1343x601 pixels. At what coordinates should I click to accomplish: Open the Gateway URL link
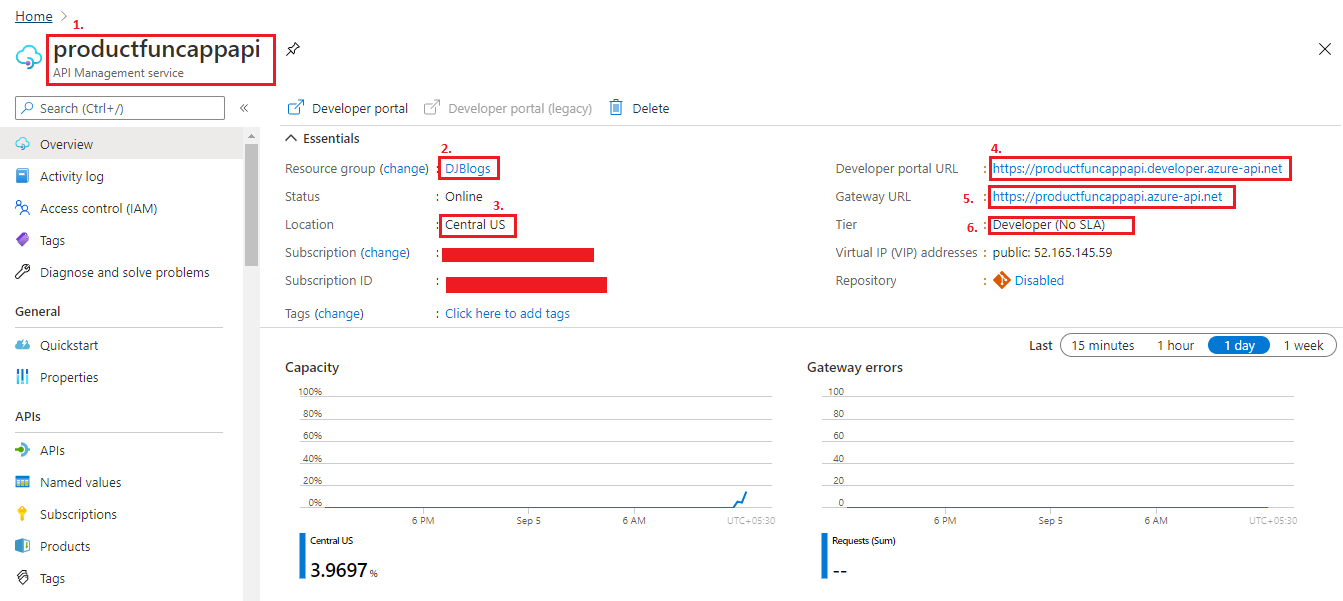(x=1107, y=196)
